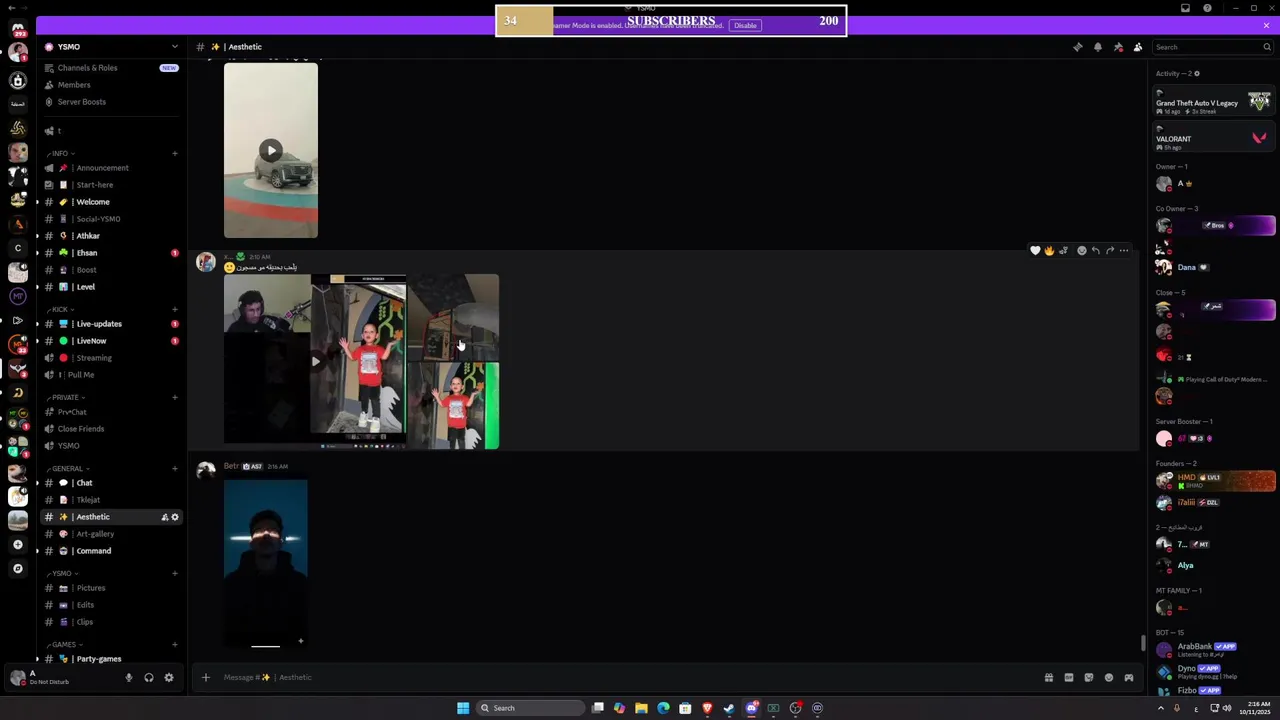Image resolution: width=1280 pixels, height=720 pixels.
Task: Open Microsoft Edge from taskbar
Action: pyautogui.click(x=663, y=708)
